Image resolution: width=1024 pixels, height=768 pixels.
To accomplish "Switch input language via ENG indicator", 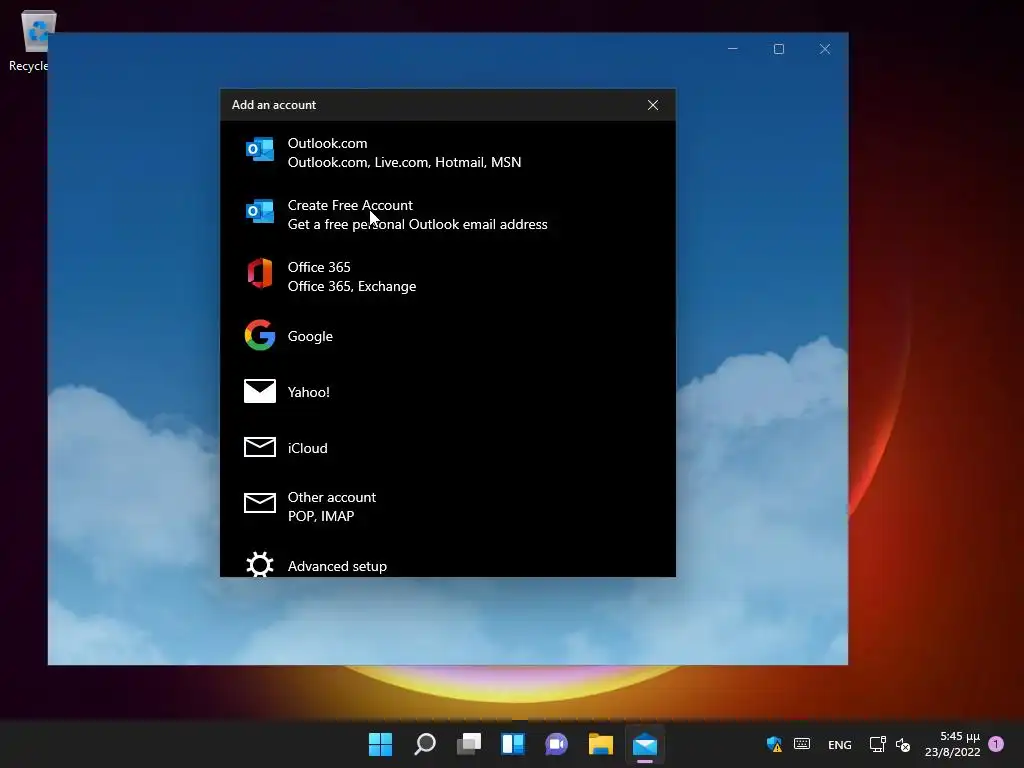I will click(x=840, y=744).
